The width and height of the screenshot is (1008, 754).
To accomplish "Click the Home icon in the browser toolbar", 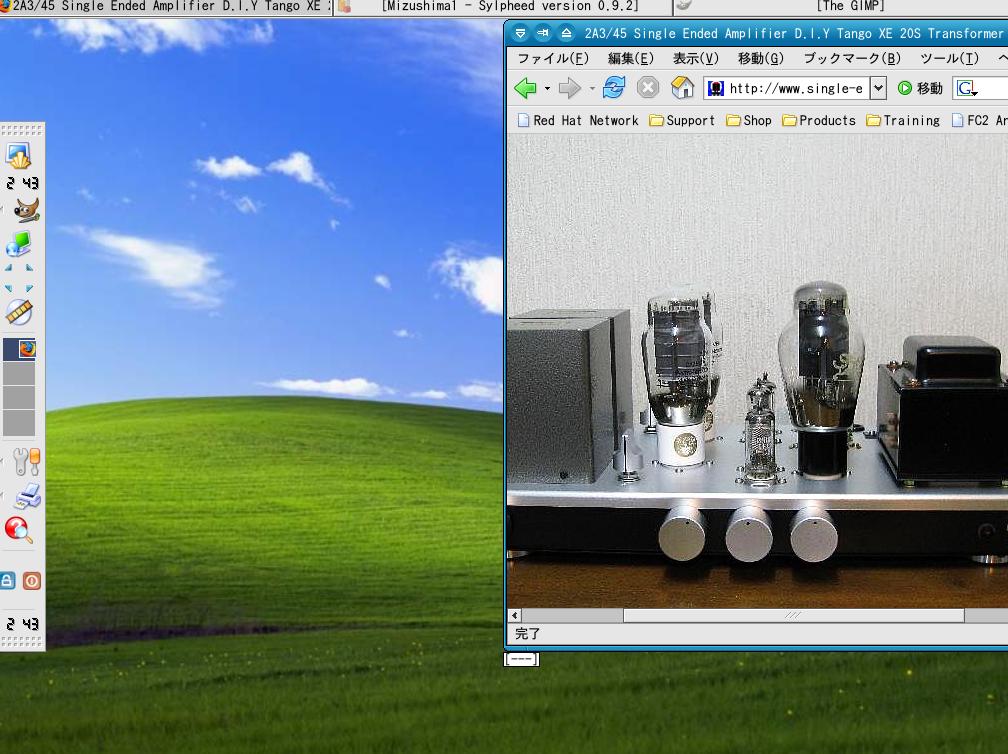I will [x=682, y=89].
